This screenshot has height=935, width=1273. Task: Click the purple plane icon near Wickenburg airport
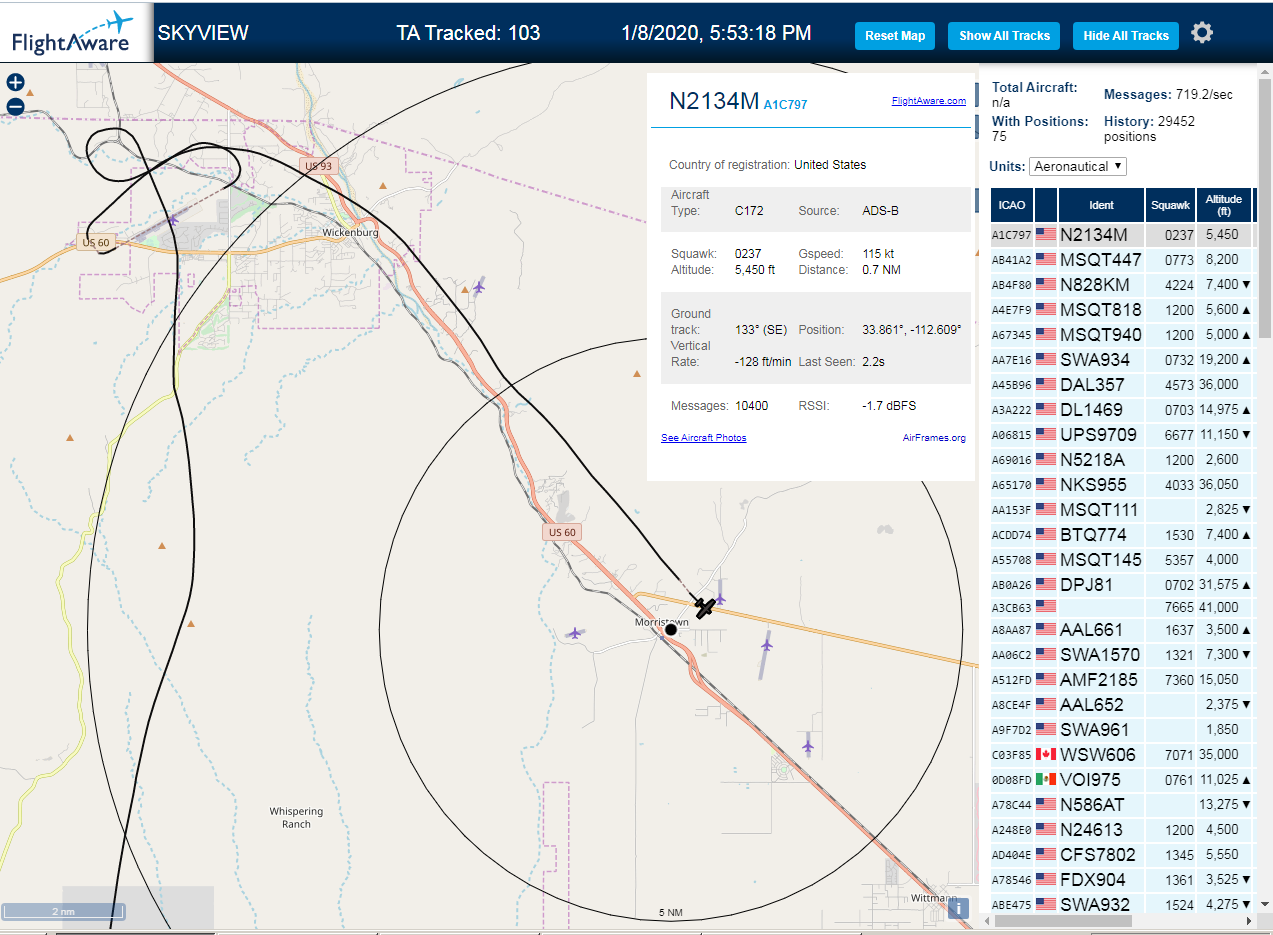(175, 219)
